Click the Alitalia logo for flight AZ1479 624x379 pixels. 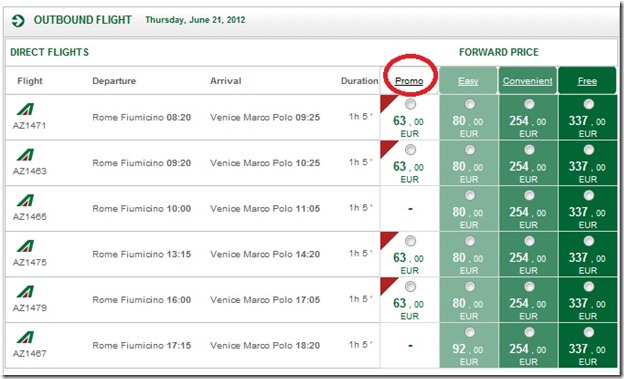(25, 292)
